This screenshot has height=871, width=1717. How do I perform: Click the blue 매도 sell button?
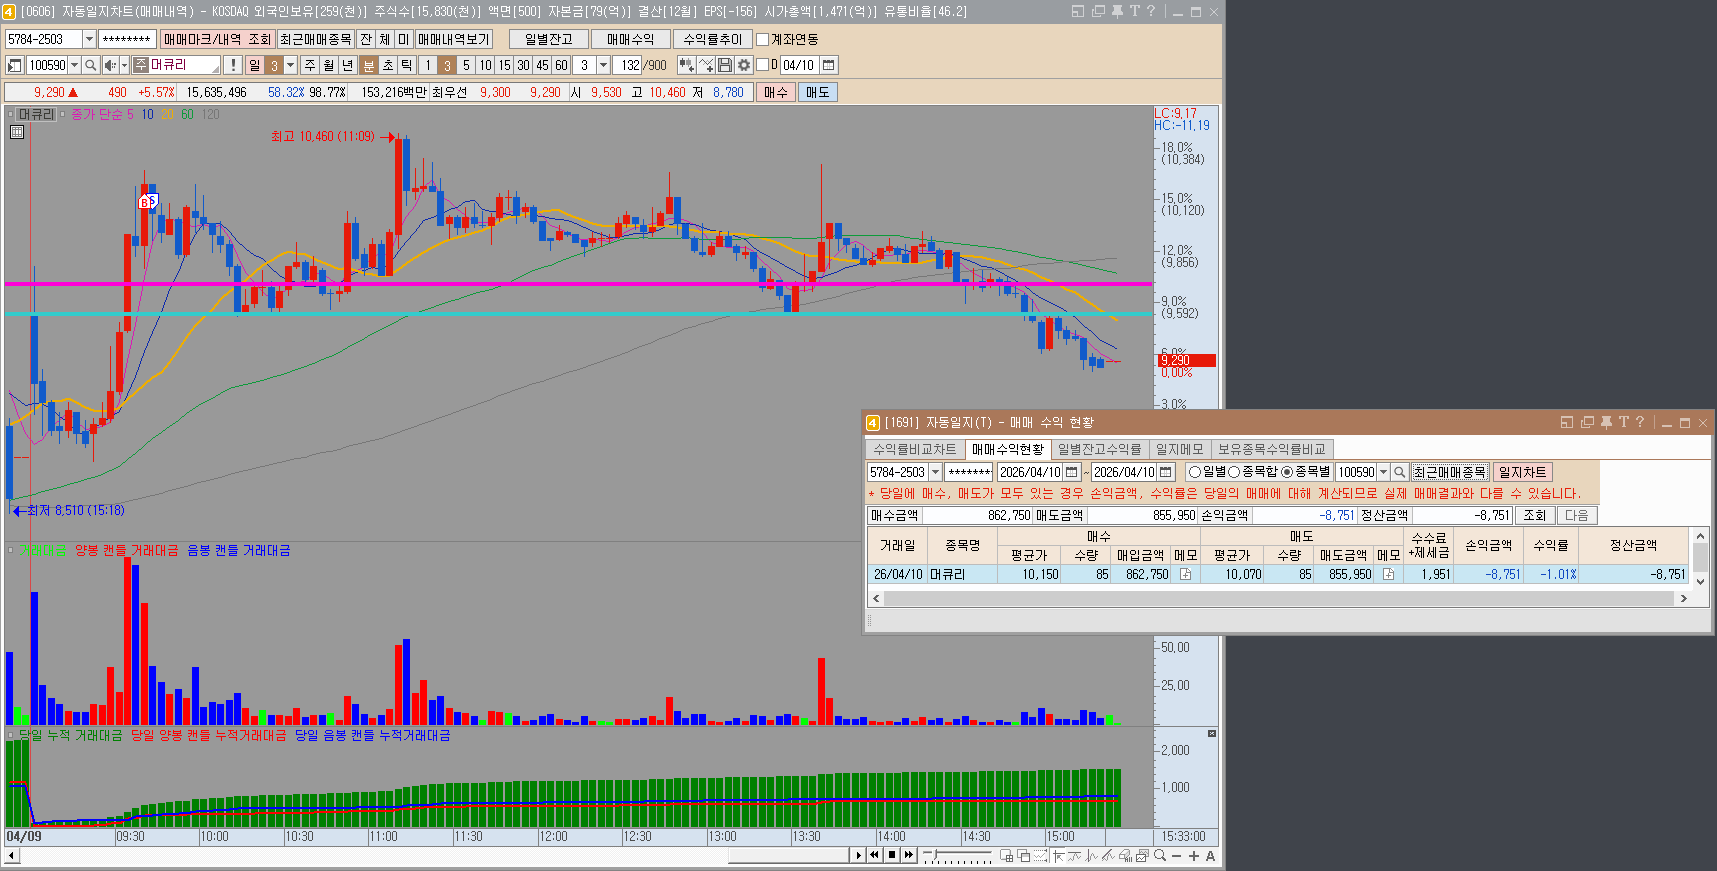tap(817, 92)
